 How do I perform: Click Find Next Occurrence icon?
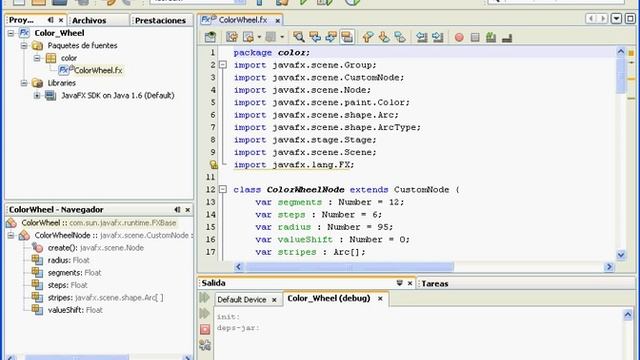coord(331,37)
